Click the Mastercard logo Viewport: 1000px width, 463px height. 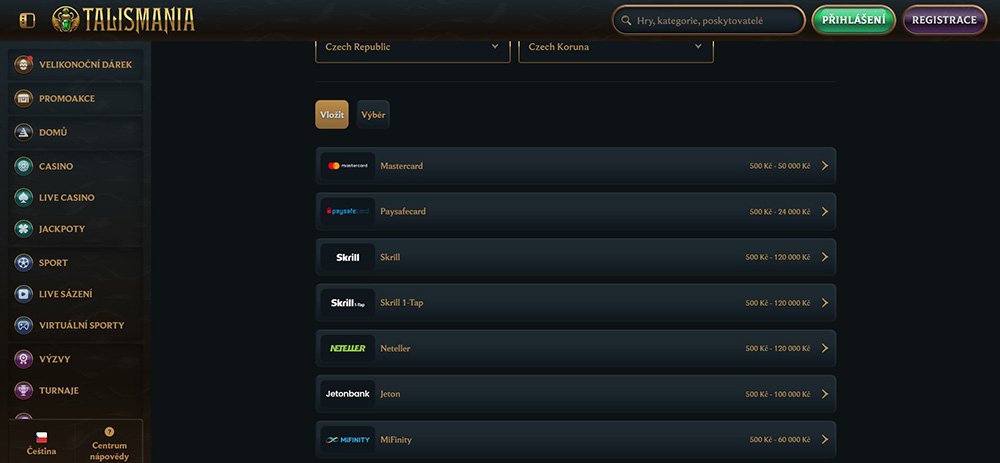[x=348, y=166]
